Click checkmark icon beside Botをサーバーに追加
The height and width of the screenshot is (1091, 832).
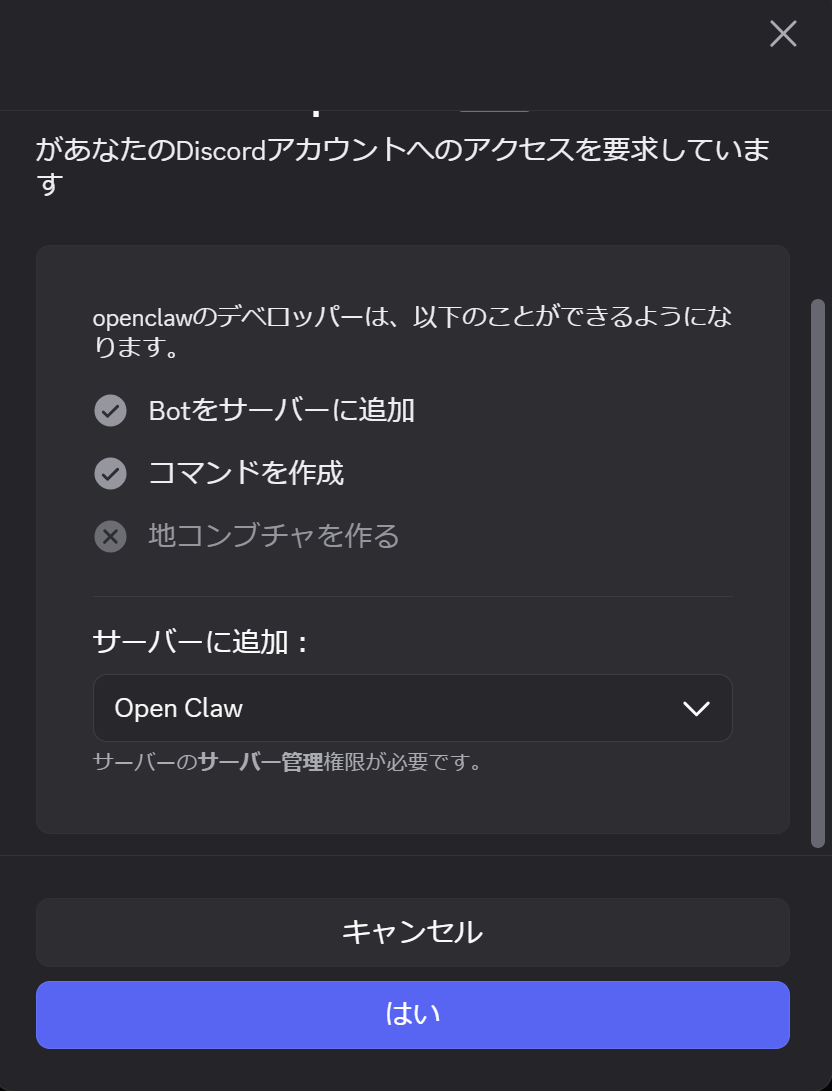point(110,410)
